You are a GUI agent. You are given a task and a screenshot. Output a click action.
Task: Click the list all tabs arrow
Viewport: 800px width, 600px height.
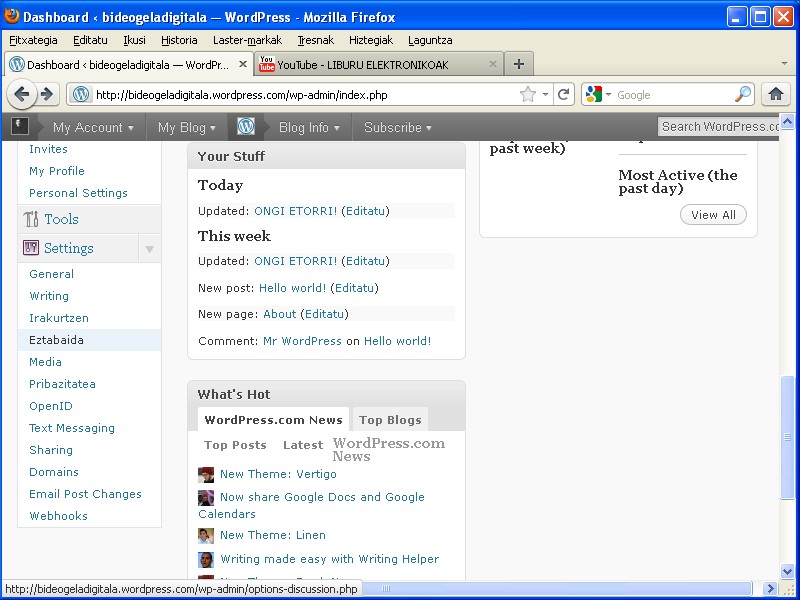[x=784, y=64]
